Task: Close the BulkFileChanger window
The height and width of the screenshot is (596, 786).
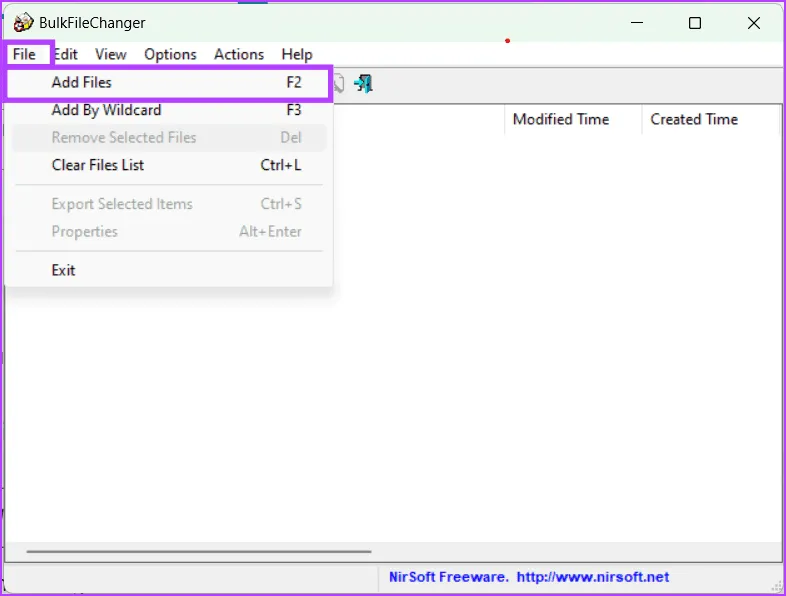Action: point(754,23)
